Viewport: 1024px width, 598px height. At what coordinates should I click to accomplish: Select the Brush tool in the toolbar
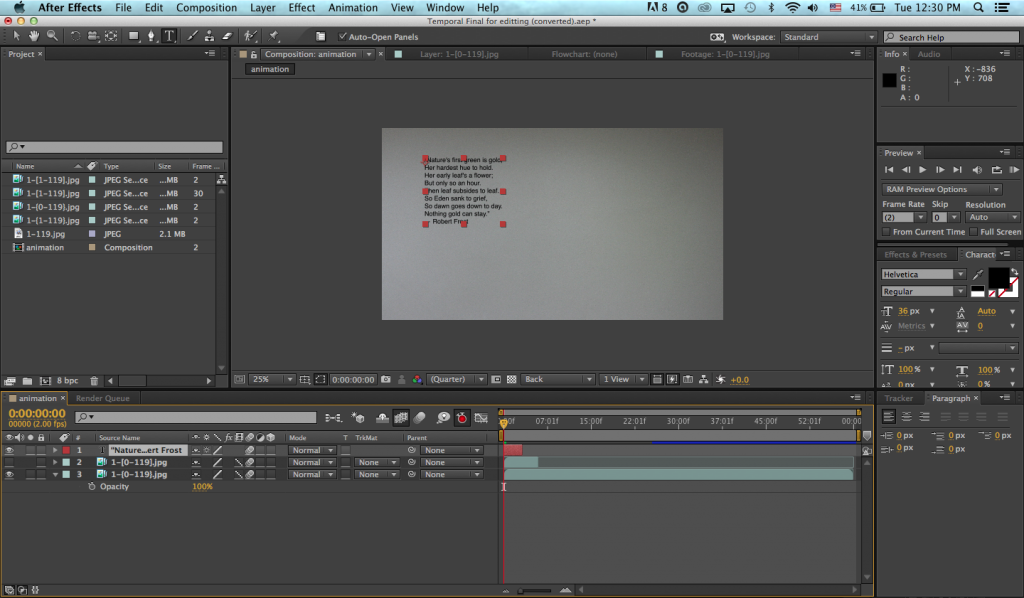(192, 36)
